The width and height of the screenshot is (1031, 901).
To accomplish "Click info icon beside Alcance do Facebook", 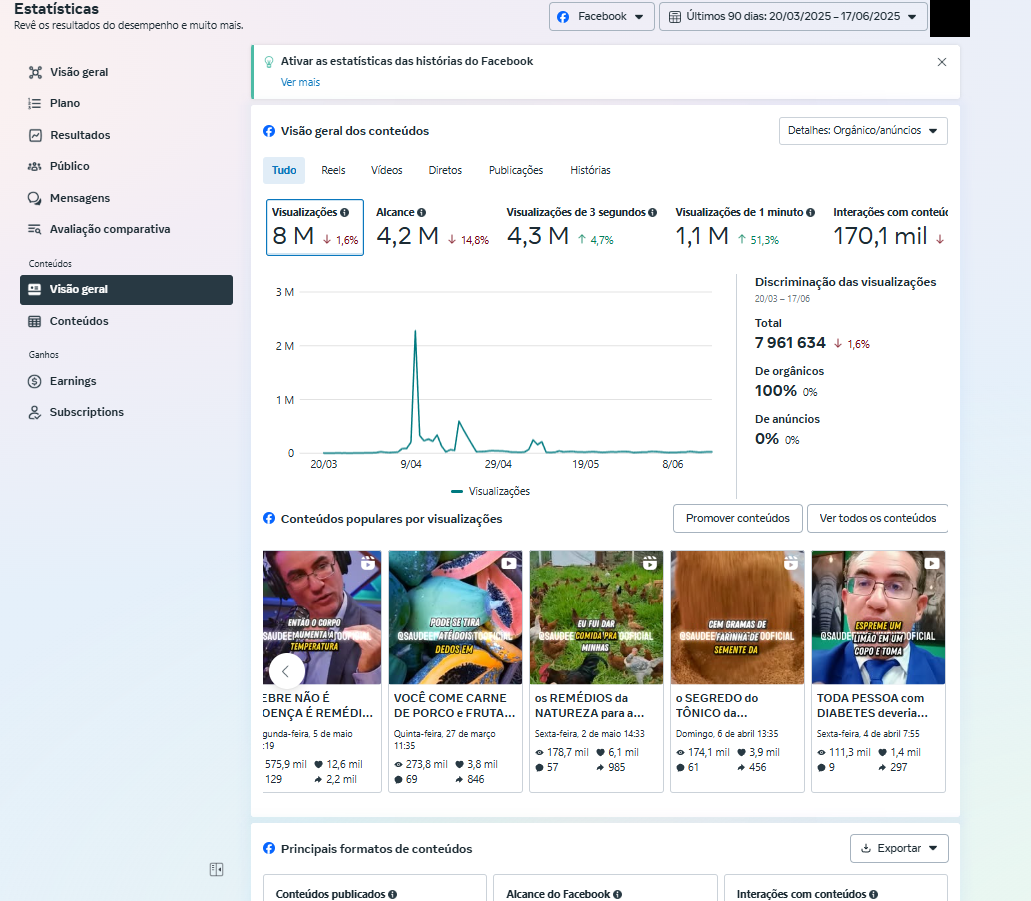I will 617,894.
